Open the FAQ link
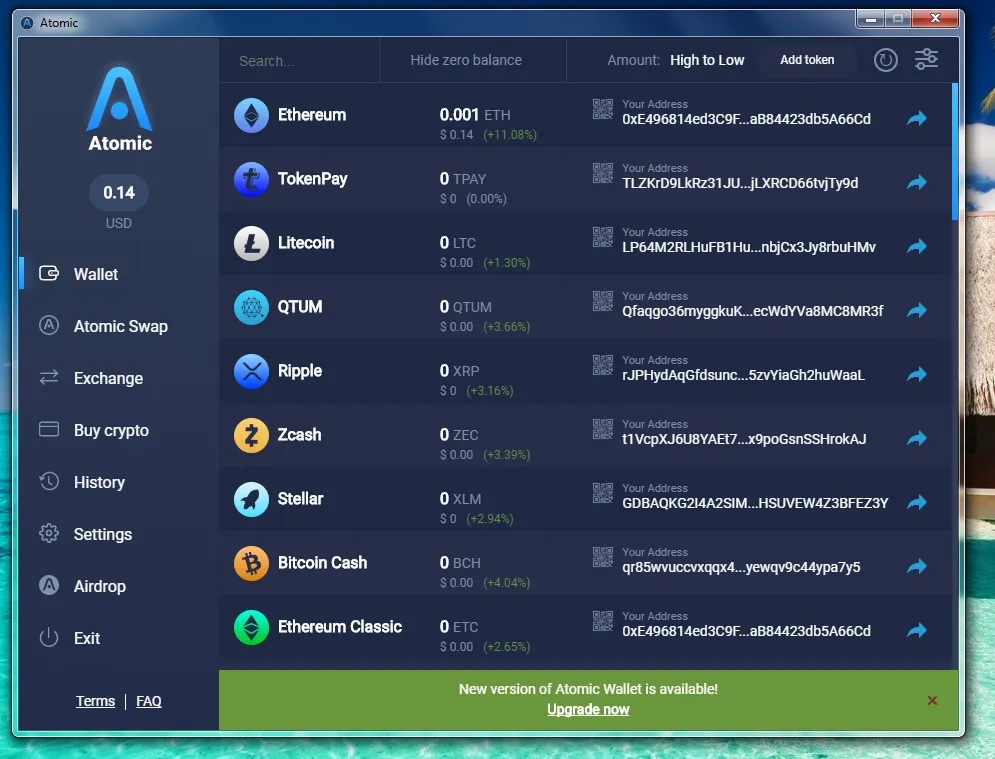 [x=148, y=701]
